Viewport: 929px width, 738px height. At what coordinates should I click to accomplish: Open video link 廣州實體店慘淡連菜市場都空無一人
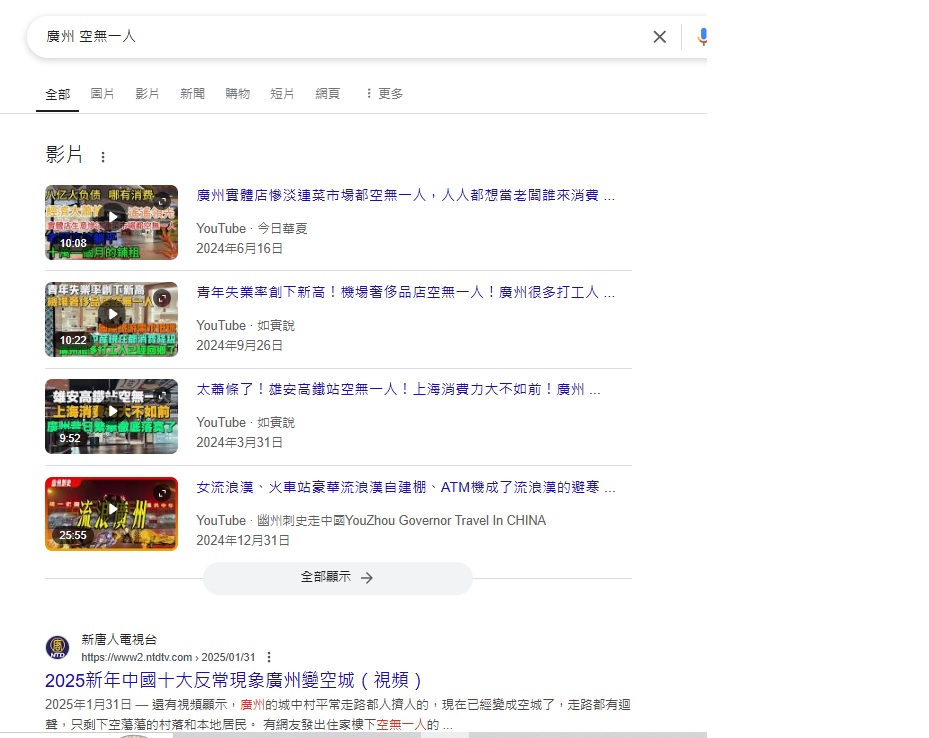[x=406, y=195]
